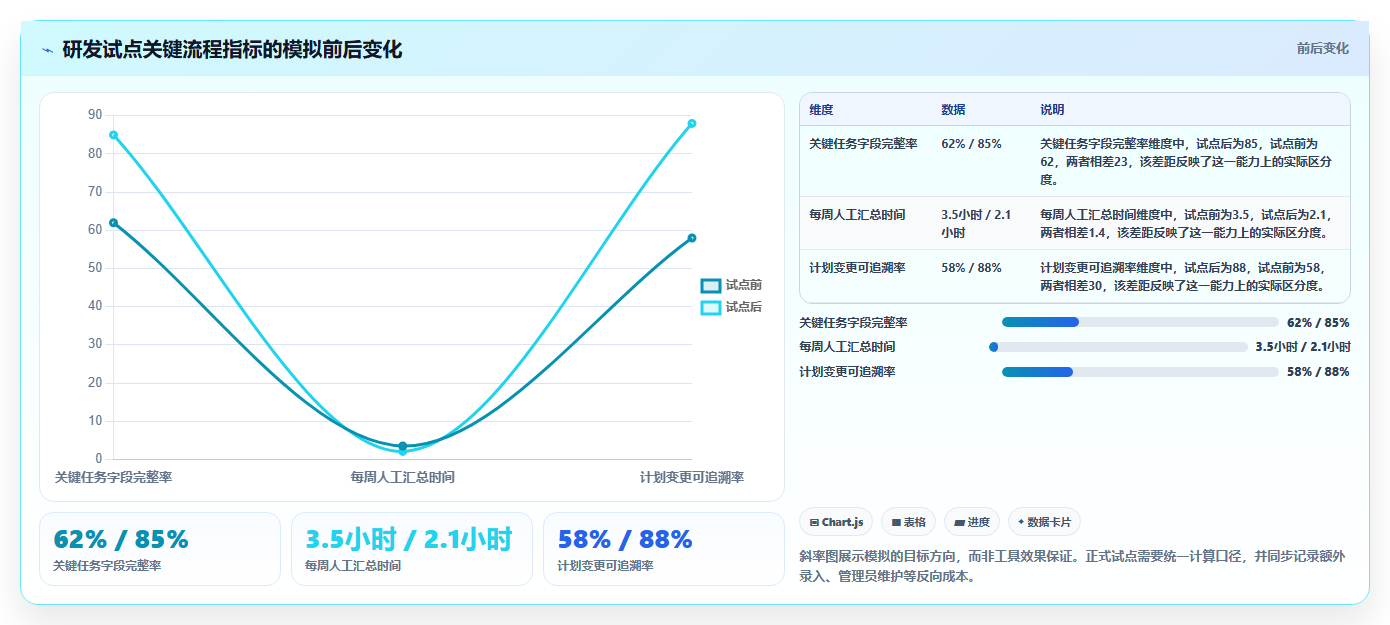Viewport: 1390px width, 625px height.
Task: Click the progress value 58% / 88%
Action: (1318, 372)
